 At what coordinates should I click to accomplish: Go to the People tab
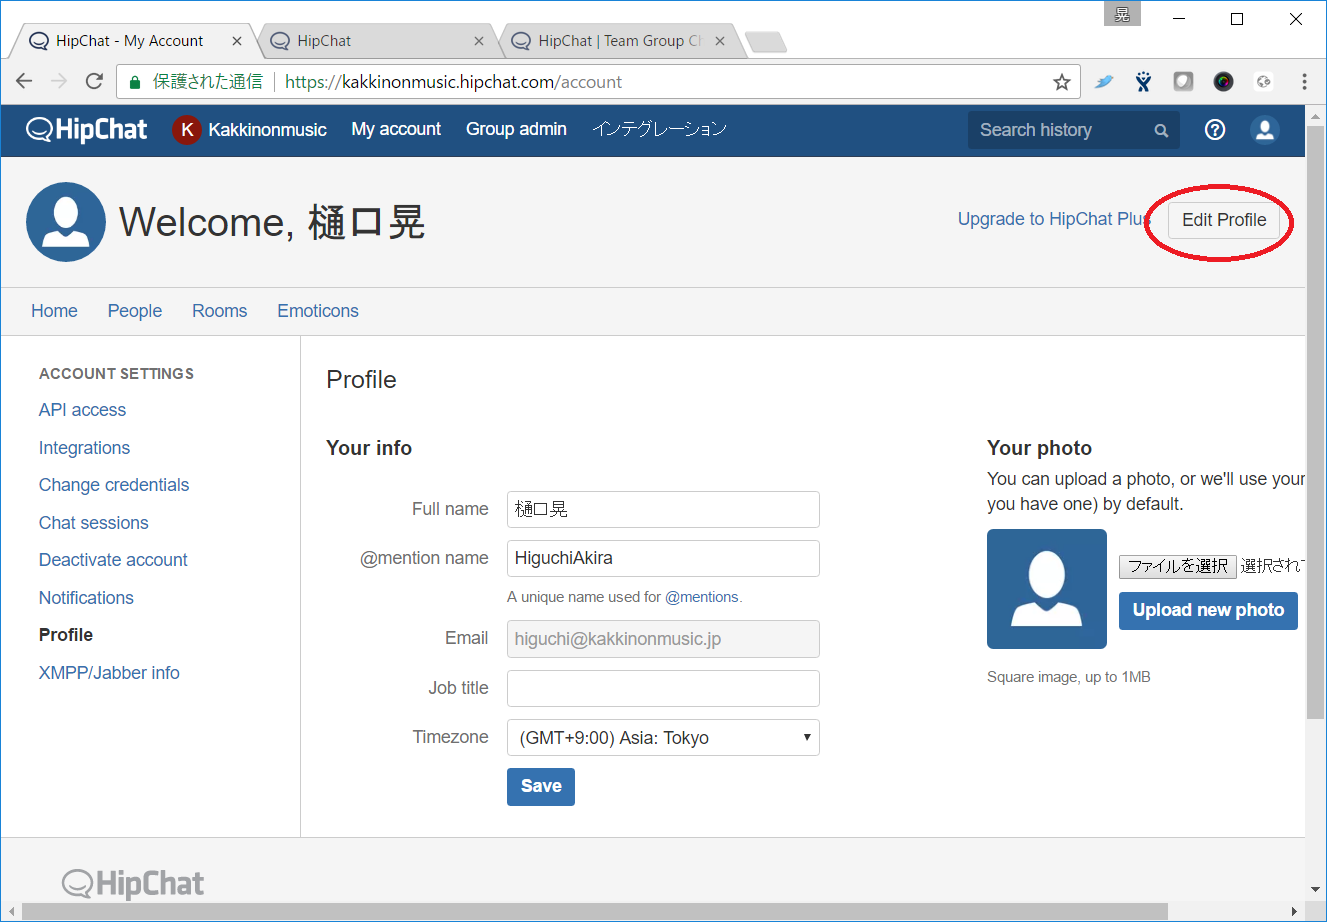[135, 311]
